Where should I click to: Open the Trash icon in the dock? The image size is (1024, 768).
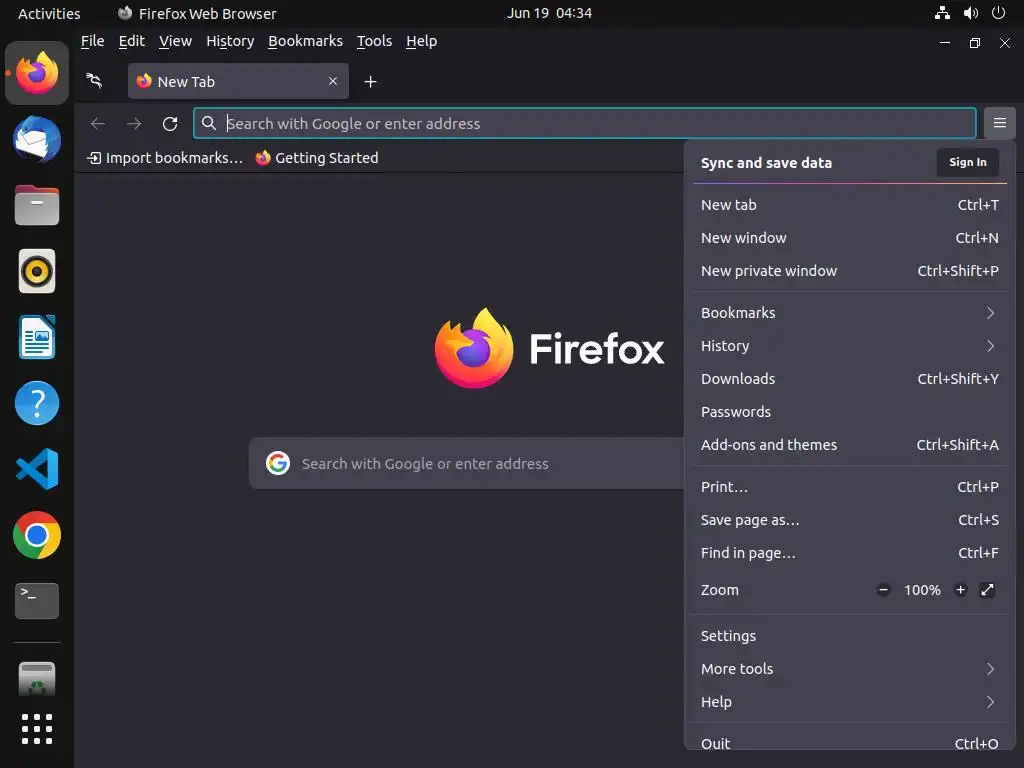coord(37,679)
